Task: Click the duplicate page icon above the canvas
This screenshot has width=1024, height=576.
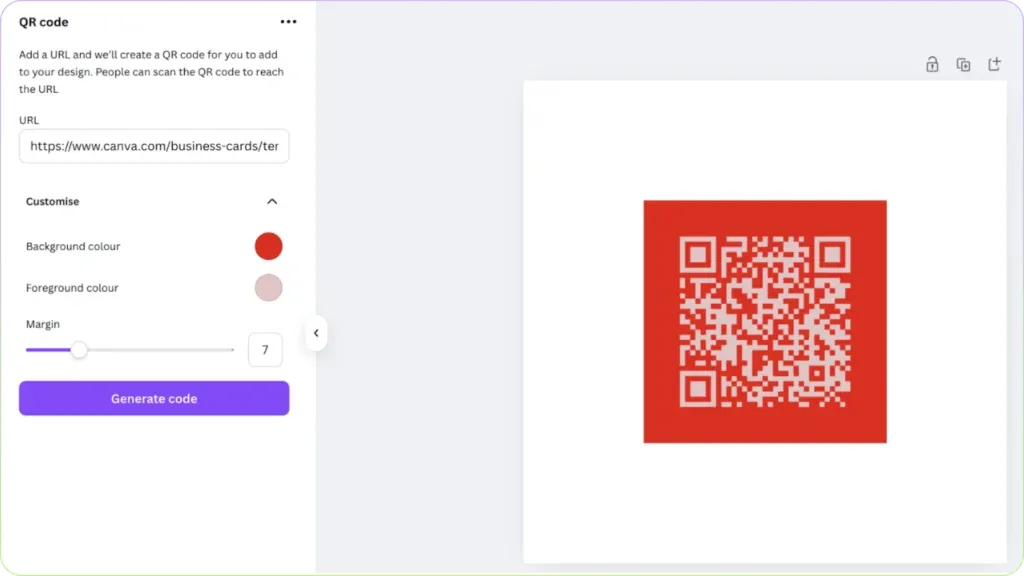Action: click(963, 63)
